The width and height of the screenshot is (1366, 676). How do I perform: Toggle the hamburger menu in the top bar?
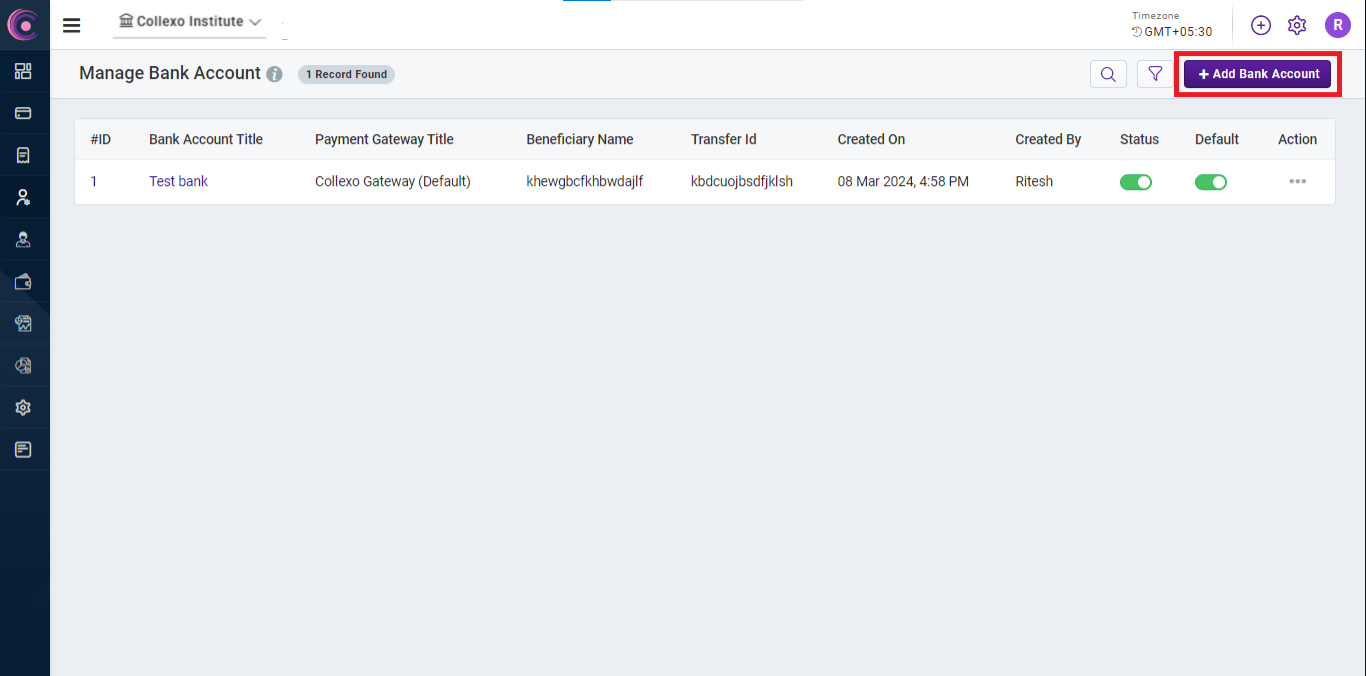[x=72, y=25]
